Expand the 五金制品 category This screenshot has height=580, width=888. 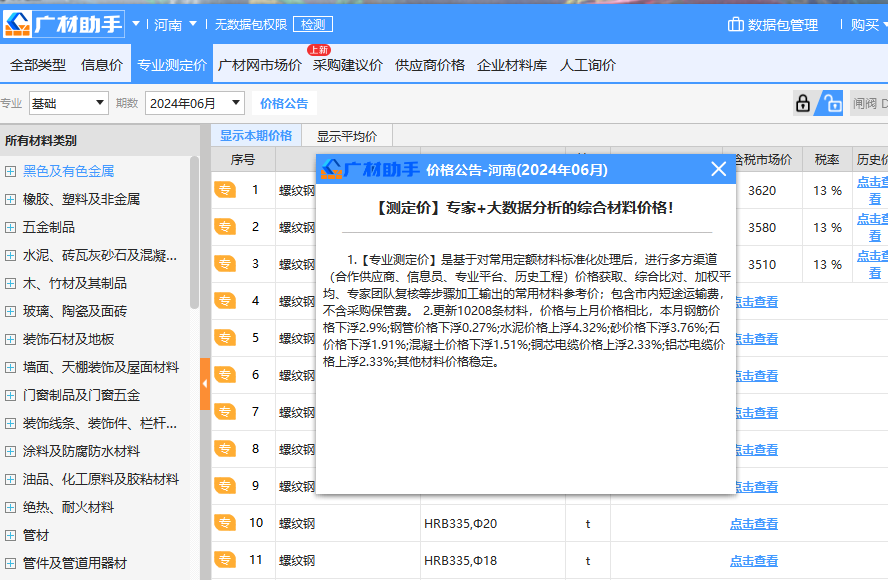point(10,227)
